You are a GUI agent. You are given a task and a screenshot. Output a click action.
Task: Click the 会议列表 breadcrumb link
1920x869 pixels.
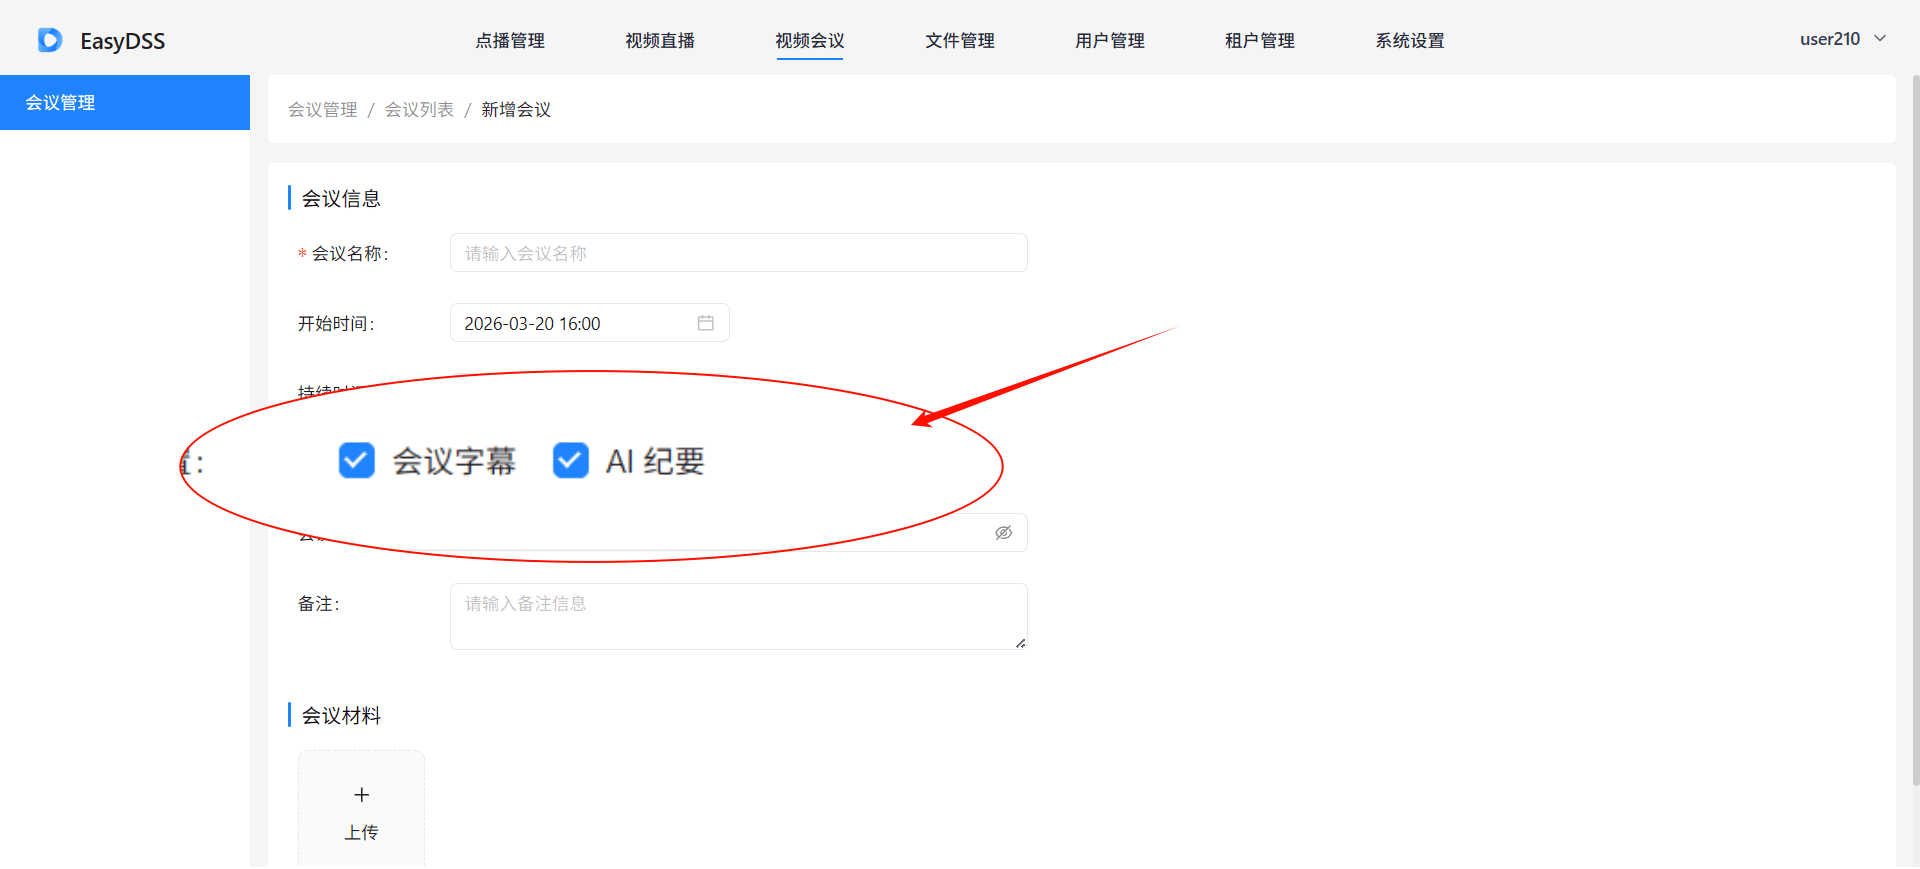click(419, 110)
